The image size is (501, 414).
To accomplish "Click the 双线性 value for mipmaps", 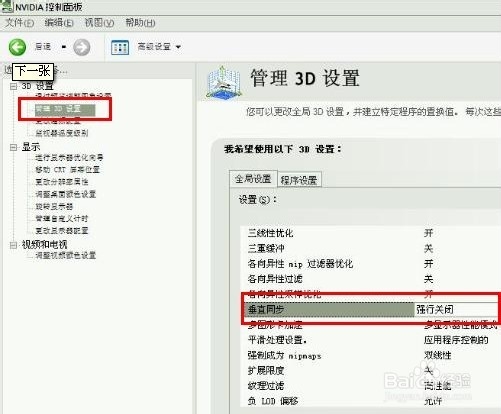I will 437,355.
